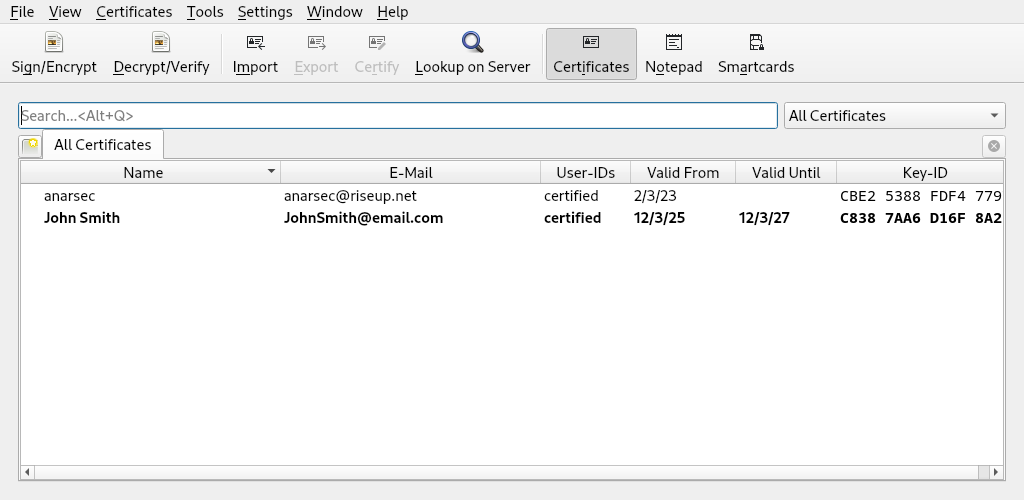1024x500 pixels.
Task: Import a certificate from file
Action: [255, 54]
